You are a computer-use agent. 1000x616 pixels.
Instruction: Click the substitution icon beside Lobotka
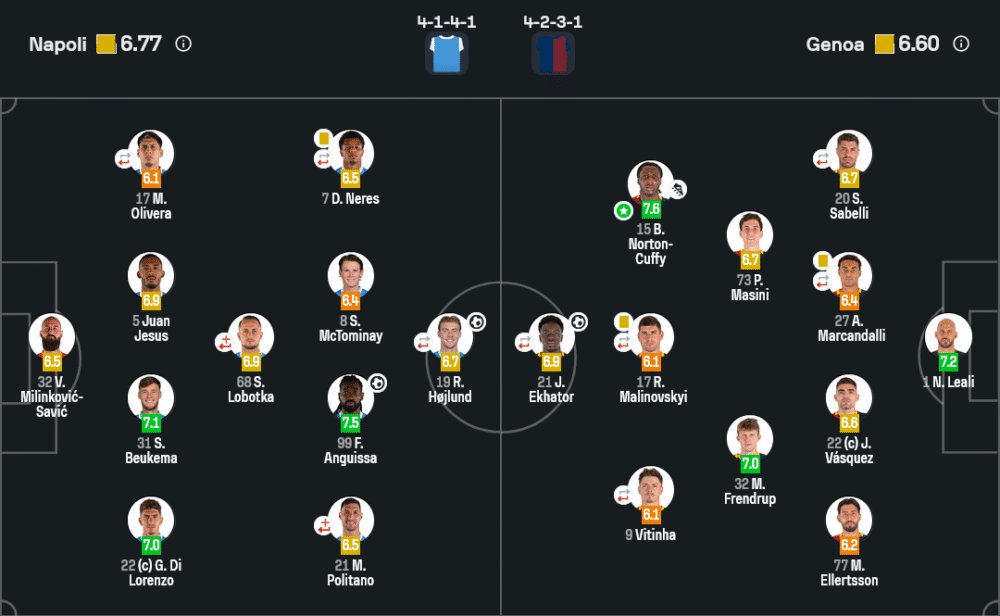(224, 342)
